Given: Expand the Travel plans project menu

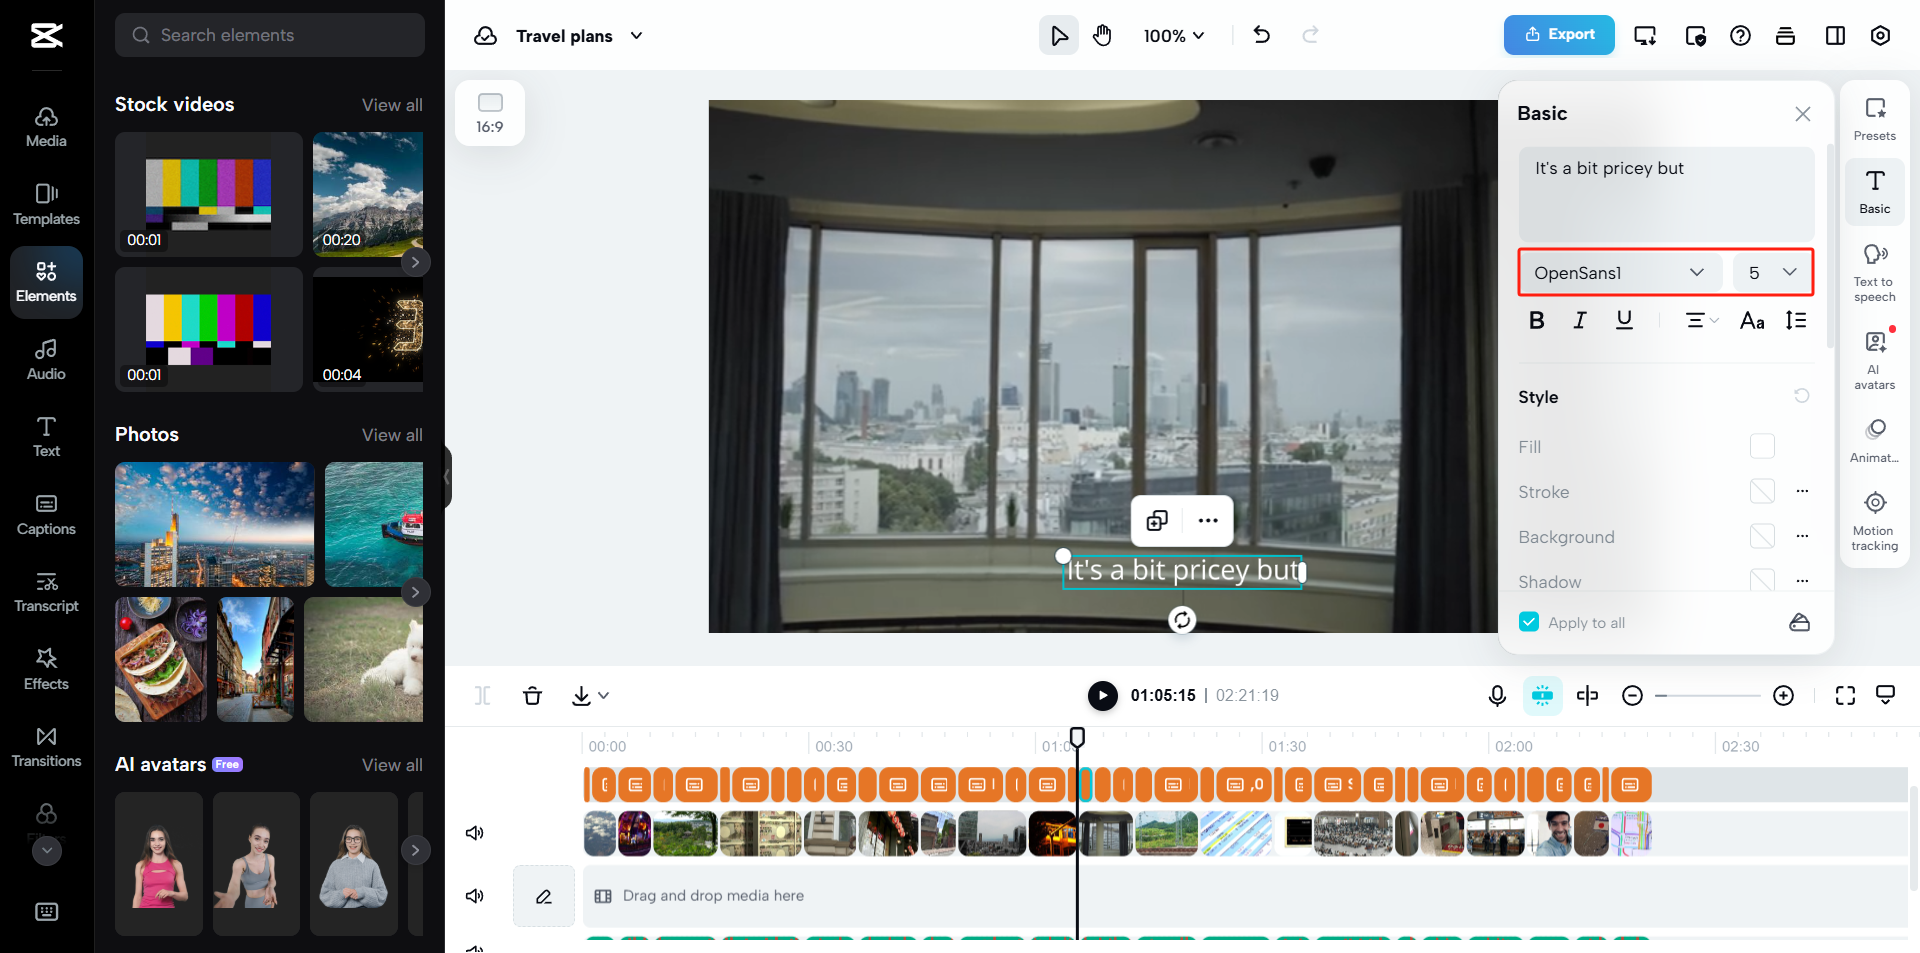Looking at the screenshot, I should 637,36.
